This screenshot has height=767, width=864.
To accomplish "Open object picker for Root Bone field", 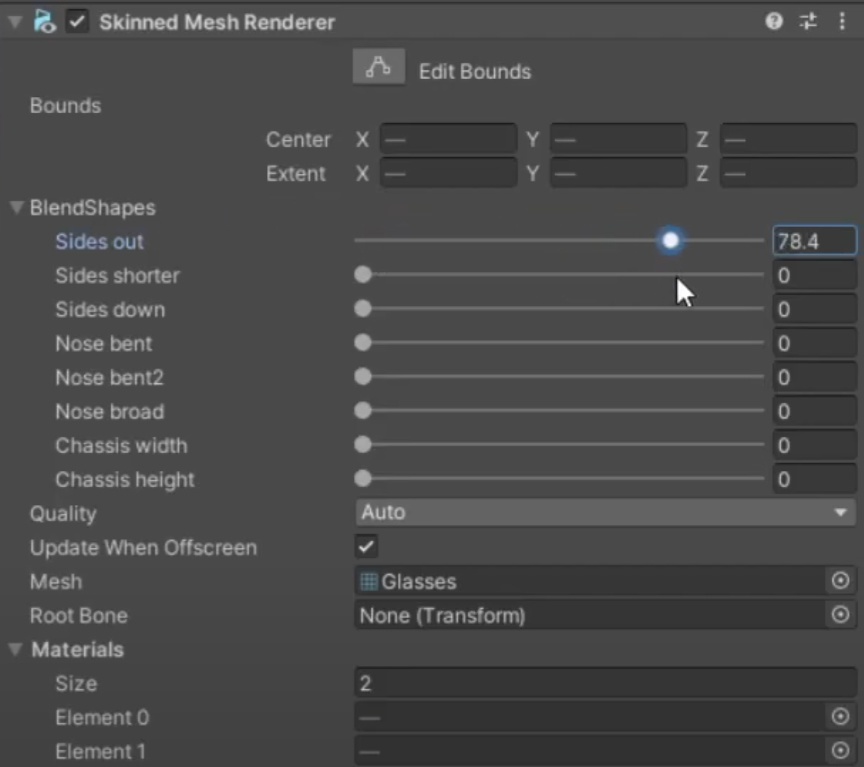I will click(841, 615).
